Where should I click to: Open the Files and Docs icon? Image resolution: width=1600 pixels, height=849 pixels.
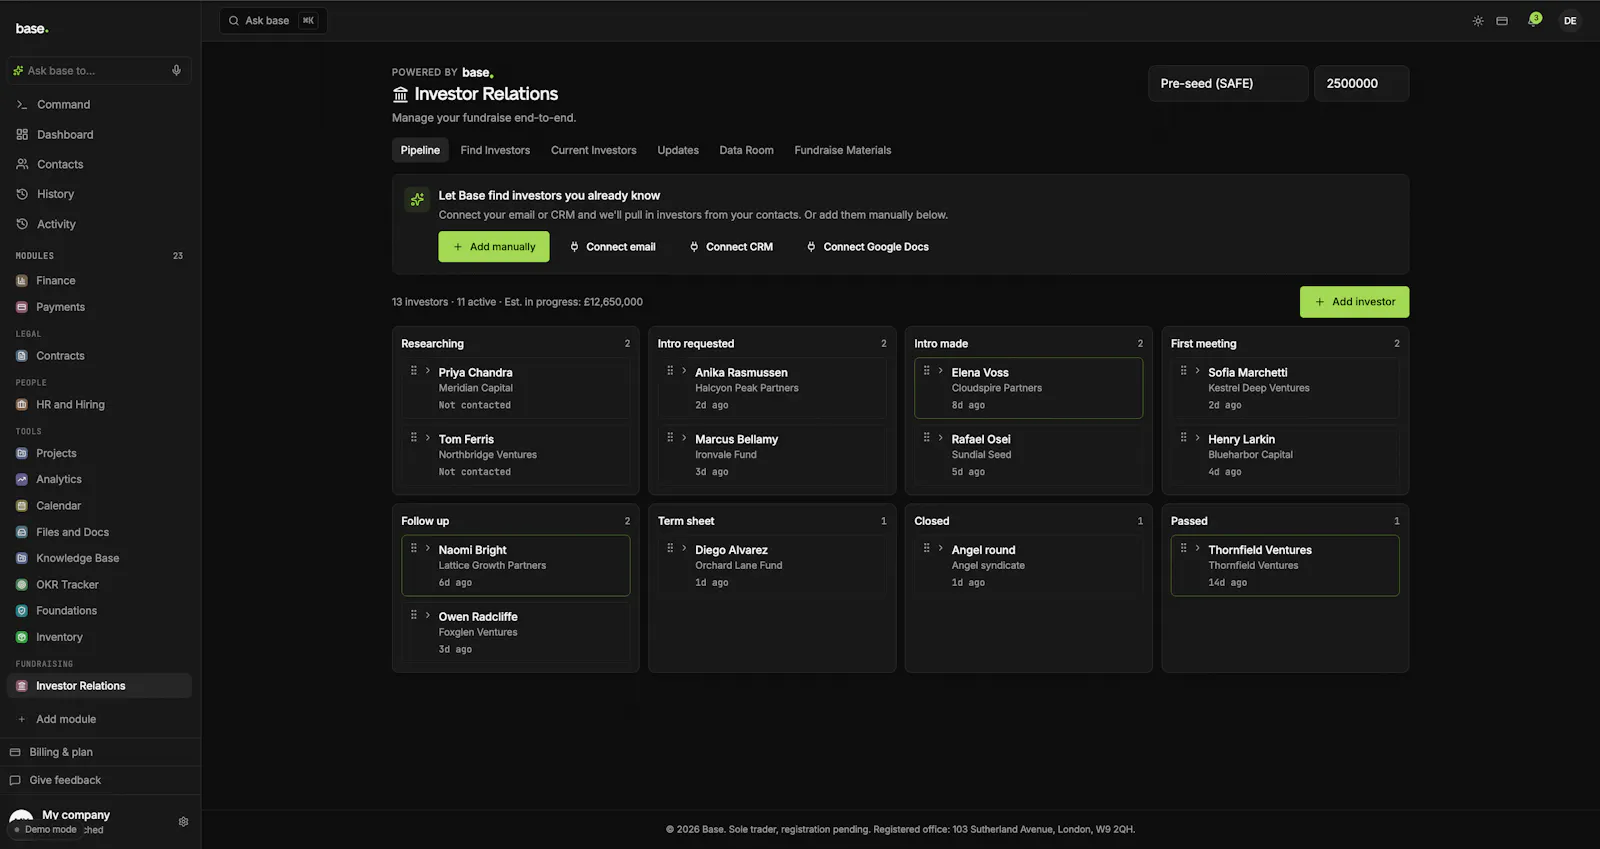[x=22, y=533]
